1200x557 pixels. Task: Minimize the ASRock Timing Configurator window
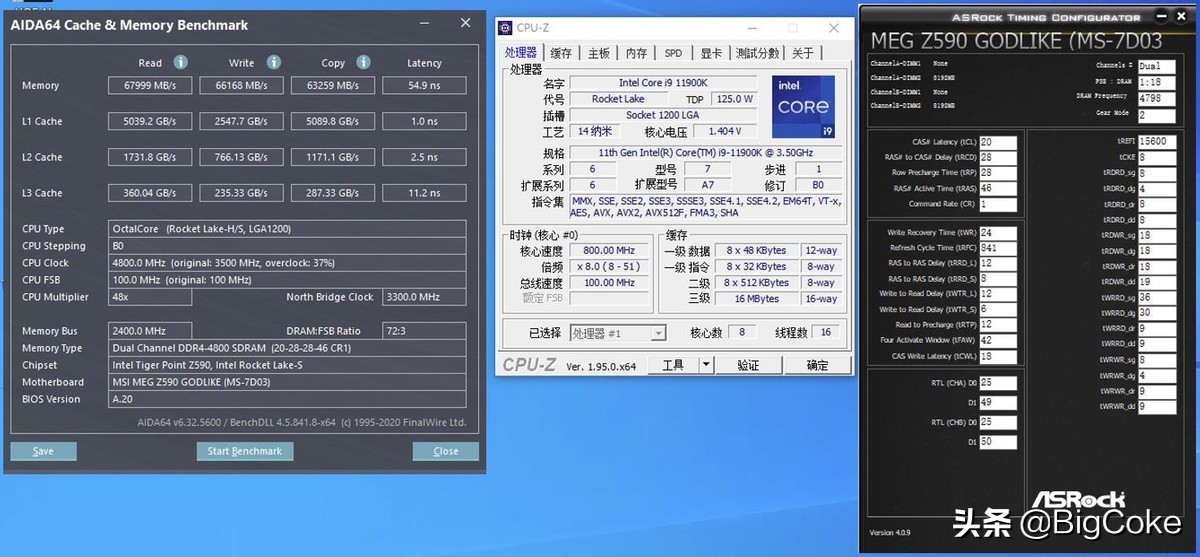pyautogui.click(x=1161, y=17)
